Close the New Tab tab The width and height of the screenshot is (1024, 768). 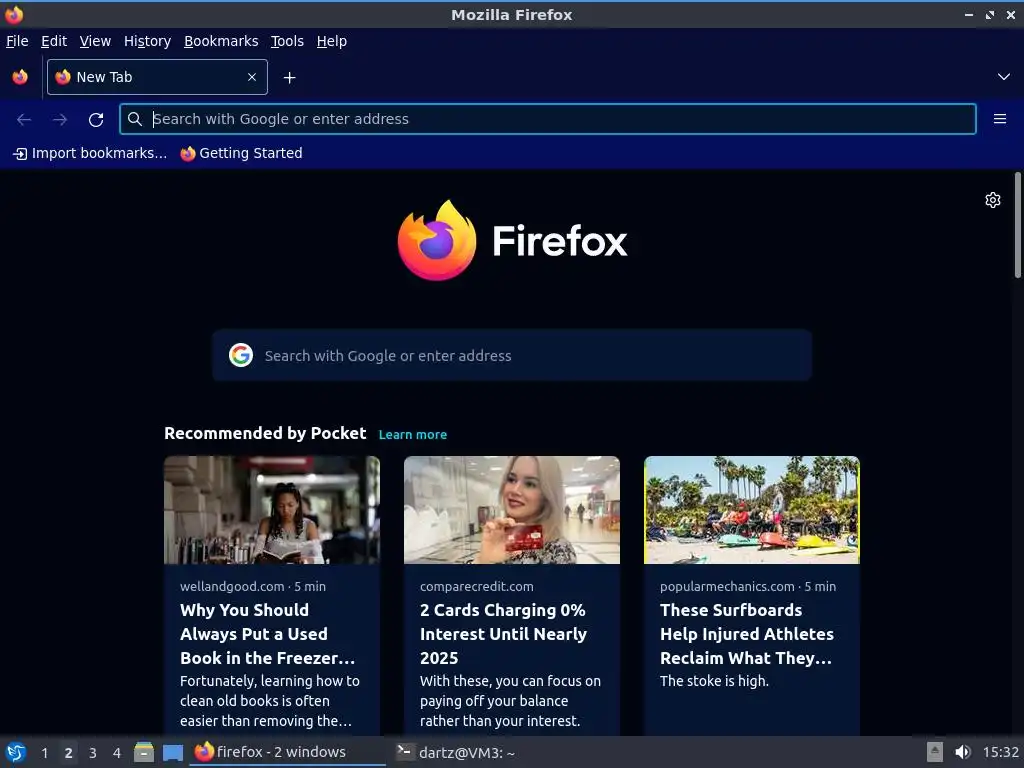click(252, 77)
